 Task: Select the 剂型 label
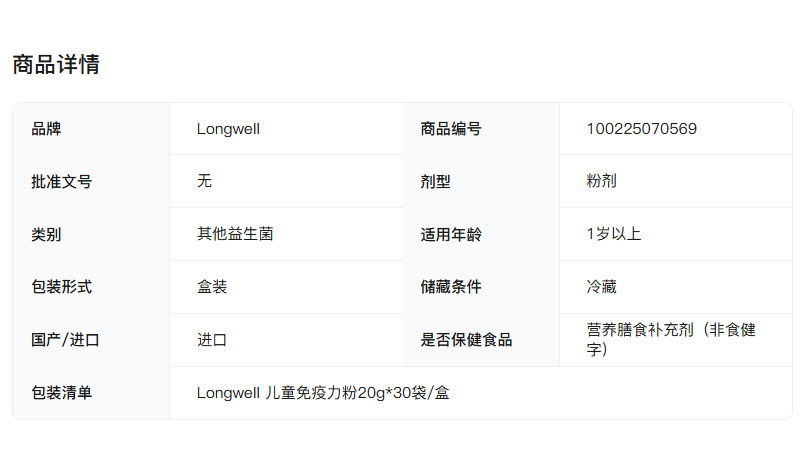point(436,182)
